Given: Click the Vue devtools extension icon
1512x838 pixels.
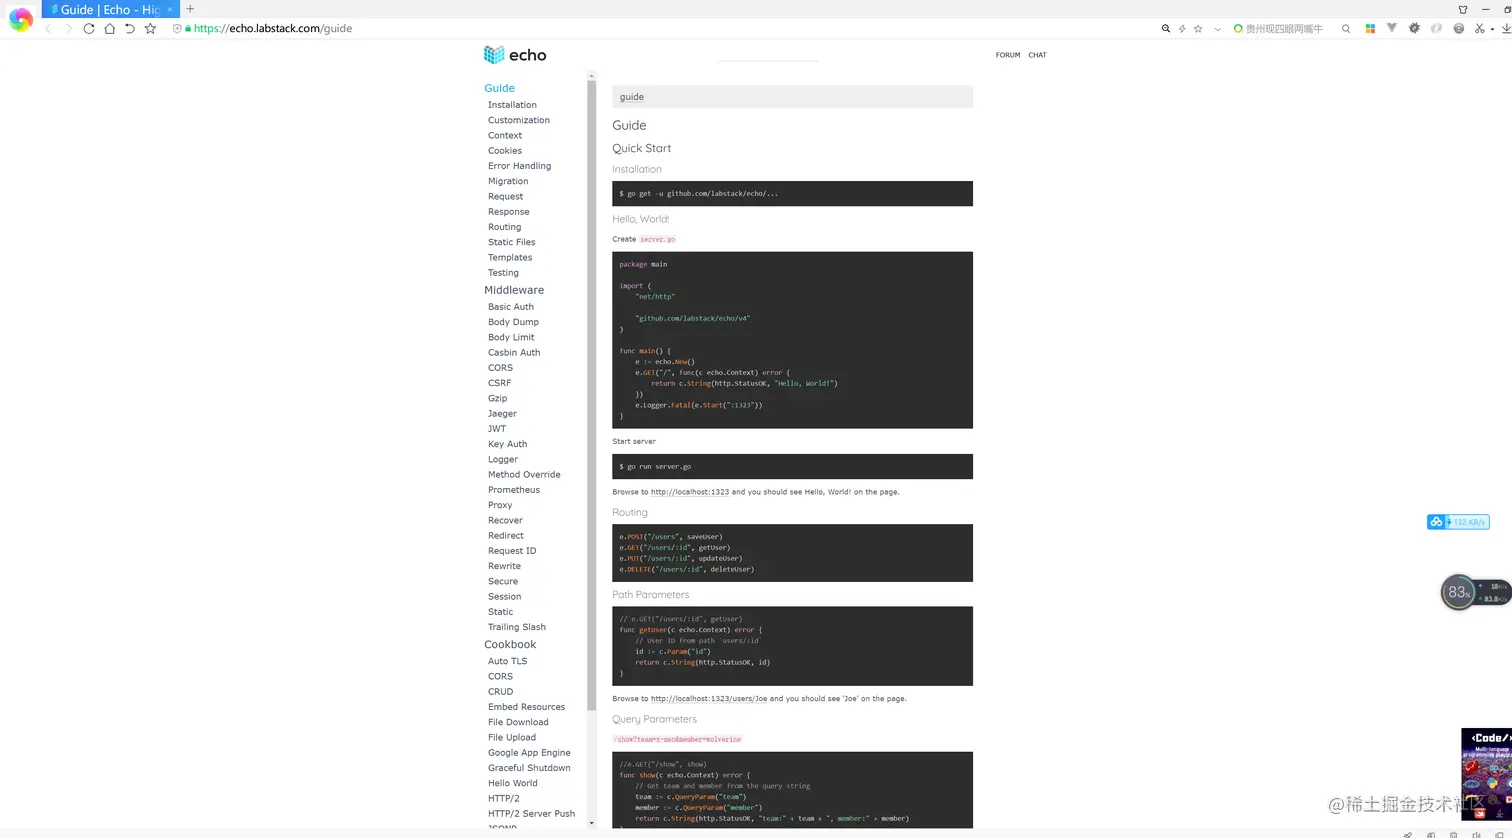Looking at the screenshot, I should click(x=1391, y=28).
